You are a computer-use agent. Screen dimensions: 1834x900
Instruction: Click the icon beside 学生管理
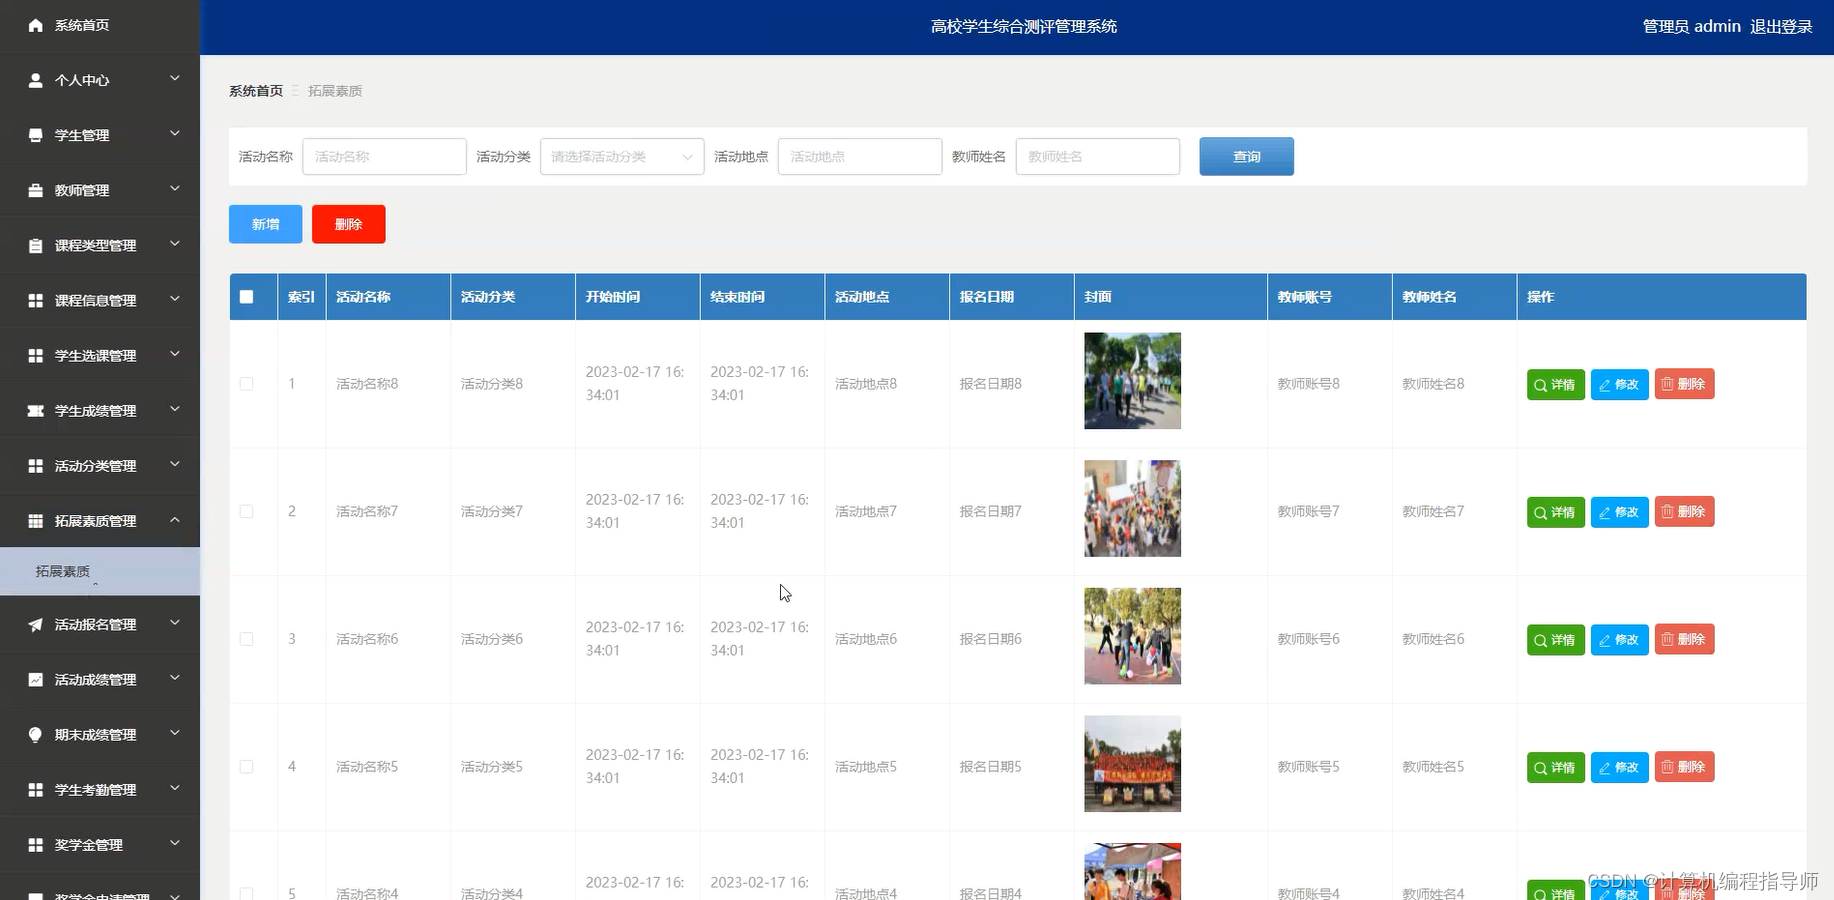(x=35, y=135)
